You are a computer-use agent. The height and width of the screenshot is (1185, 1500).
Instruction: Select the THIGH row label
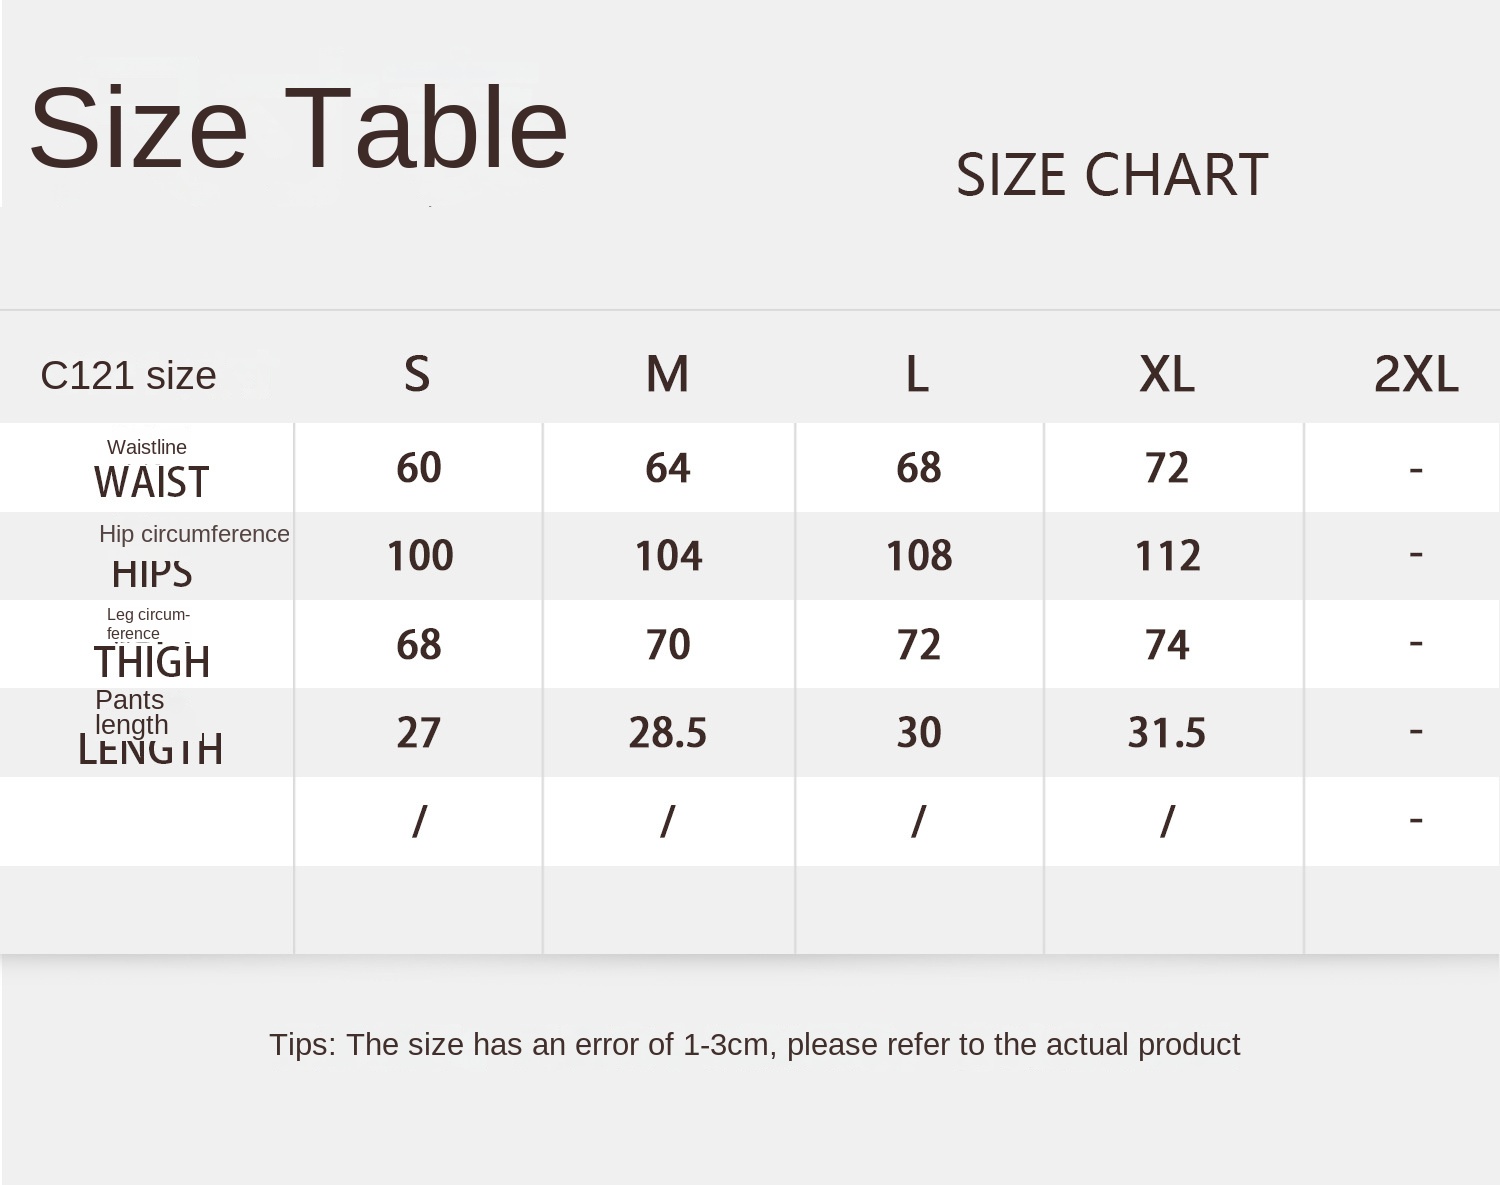151,661
